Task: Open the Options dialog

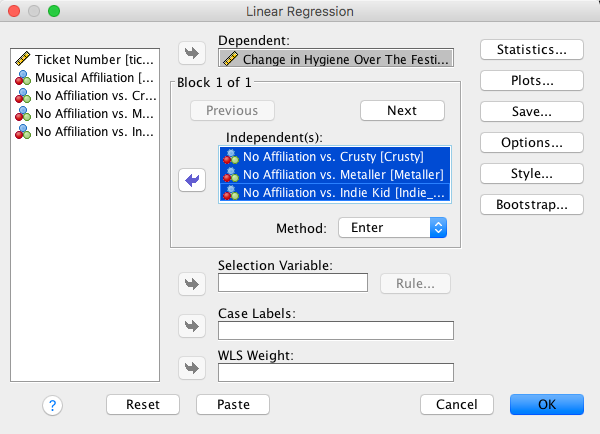Action: [531, 142]
